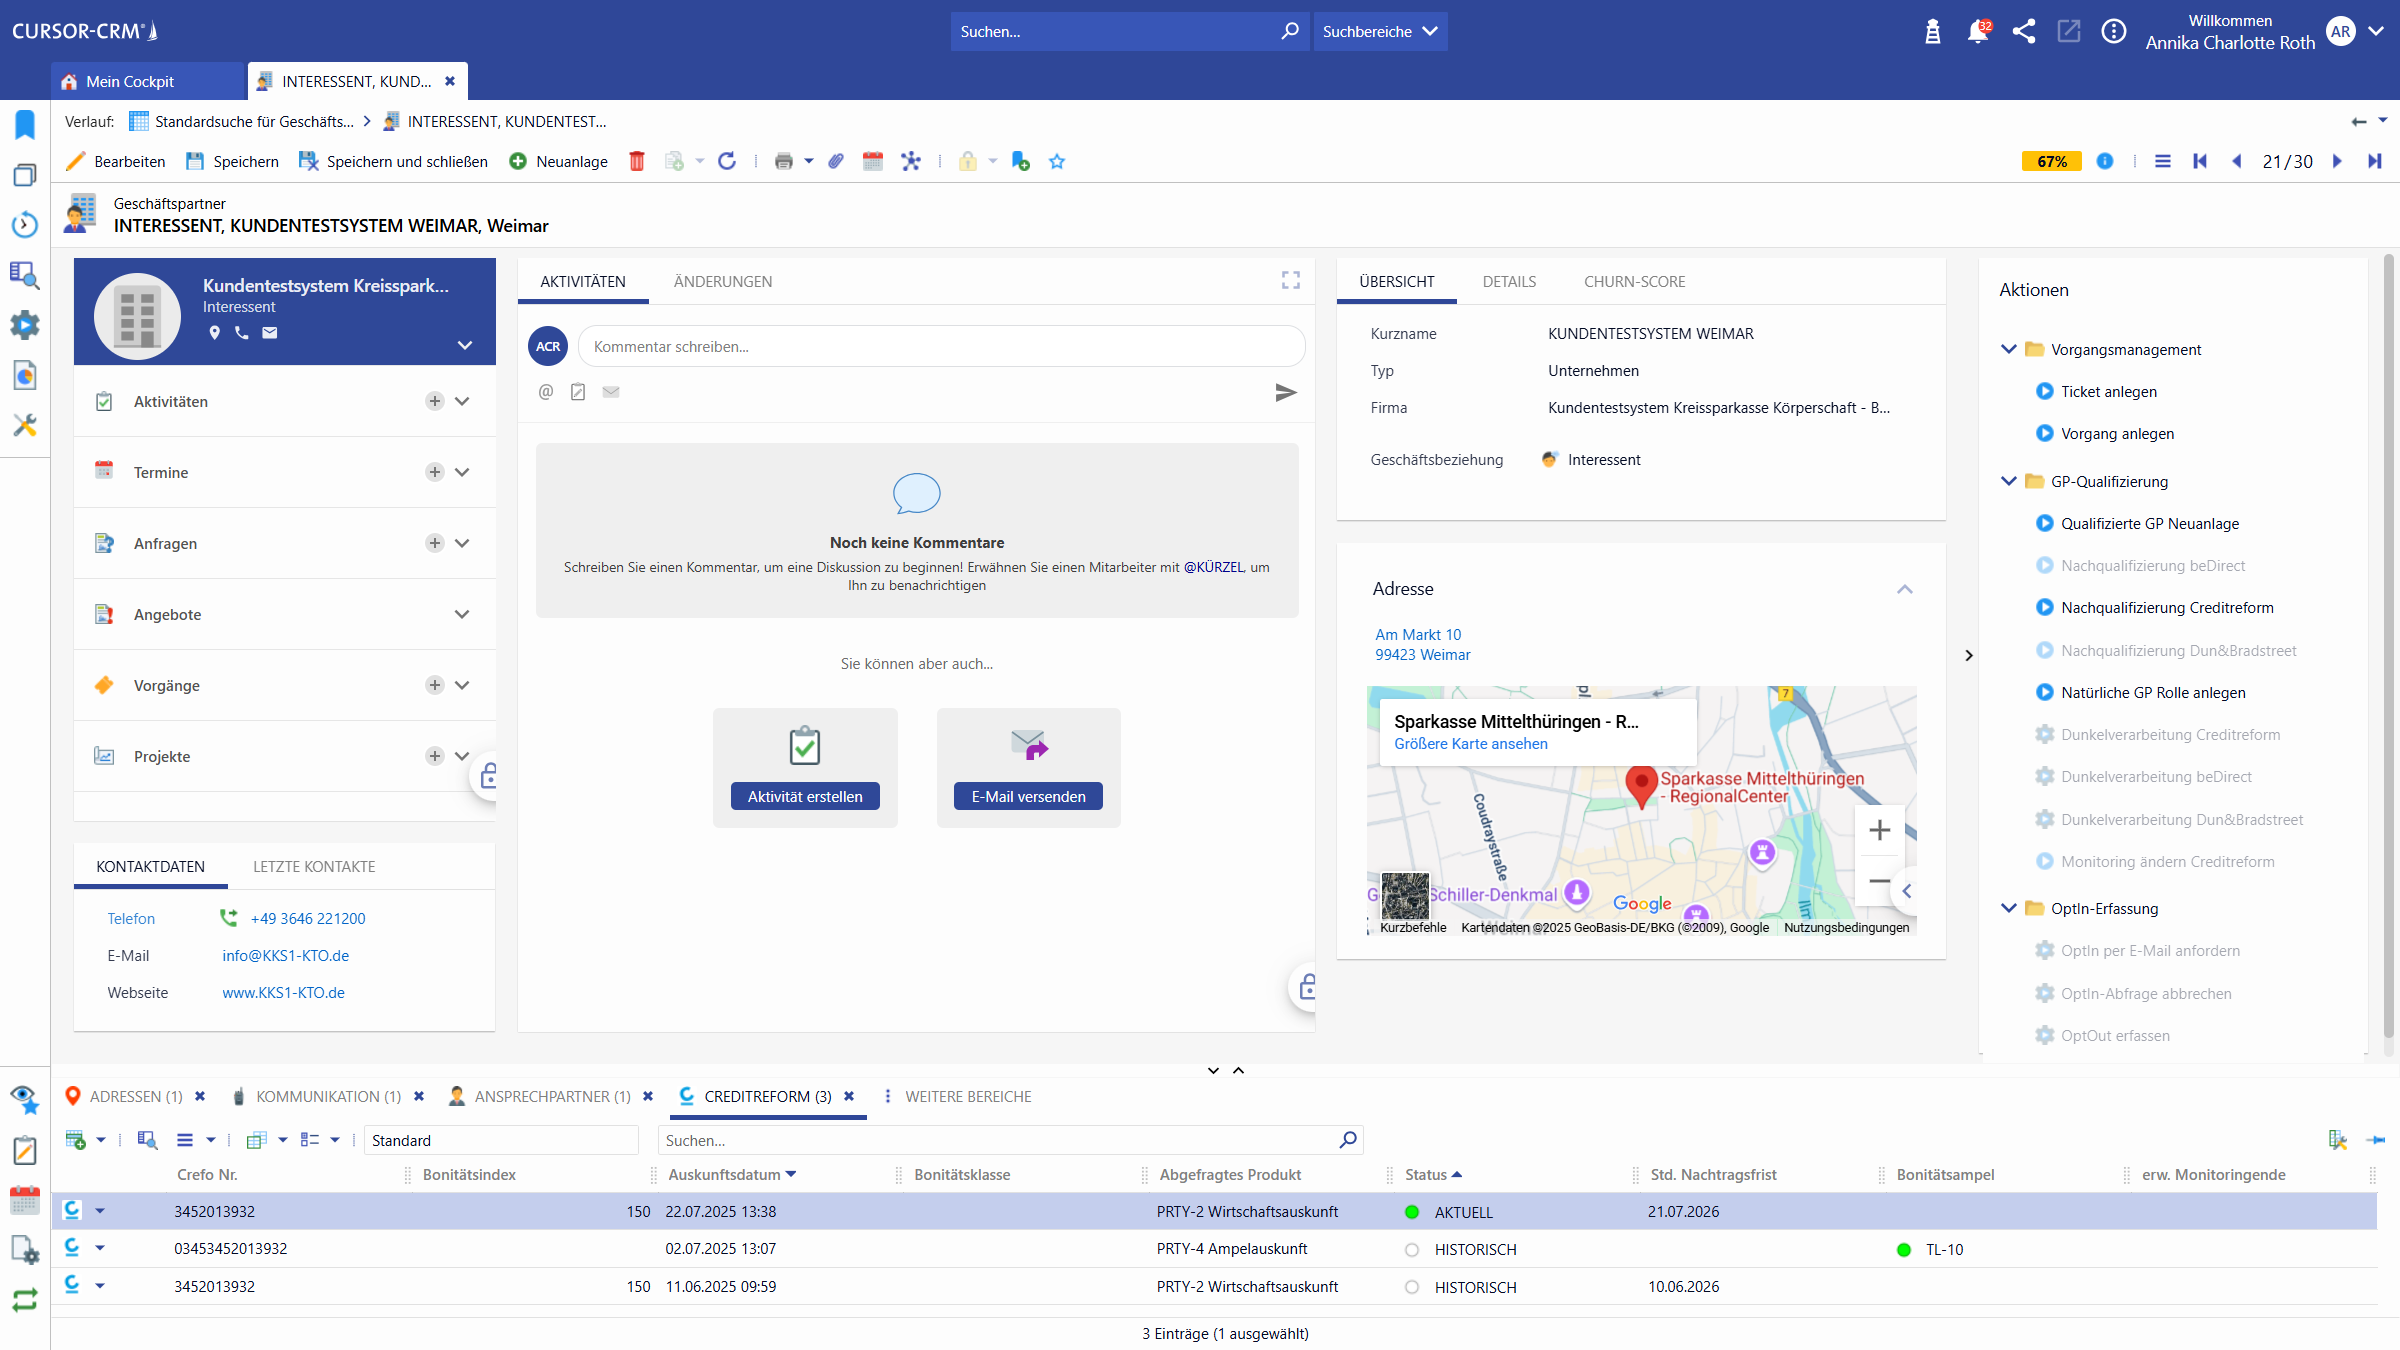This screenshot has width=2400, height=1350.
Task: Collapse the GP-Qualifizierung folder
Action: point(2009,481)
